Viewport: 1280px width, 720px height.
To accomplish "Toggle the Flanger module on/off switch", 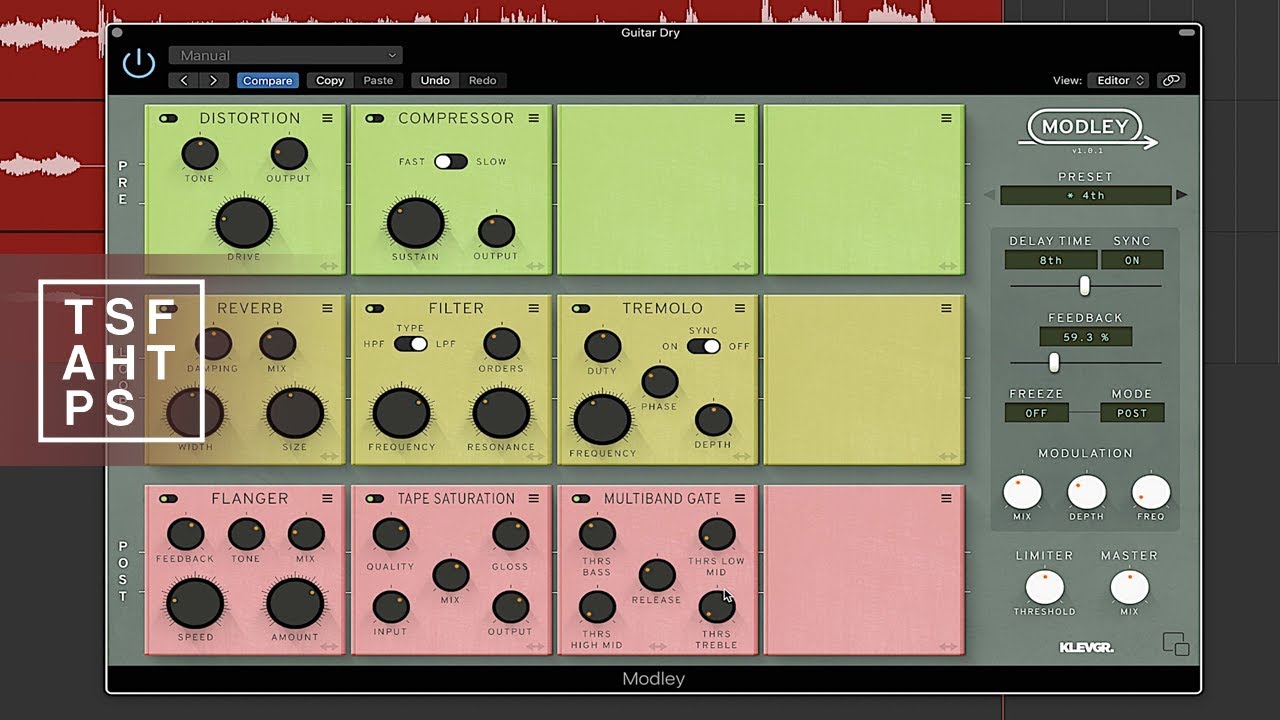I will point(168,499).
